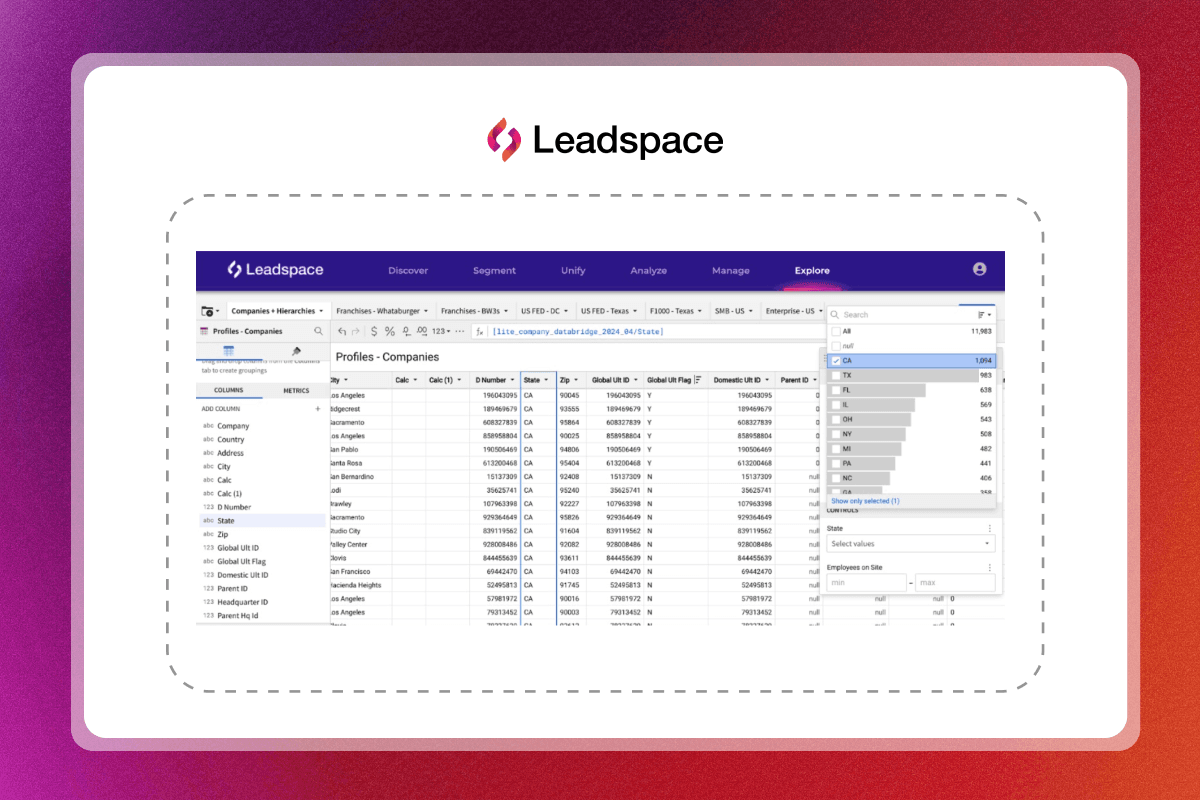
Task: Select the Global Ult Flag column in list
Action: point(243,561)
